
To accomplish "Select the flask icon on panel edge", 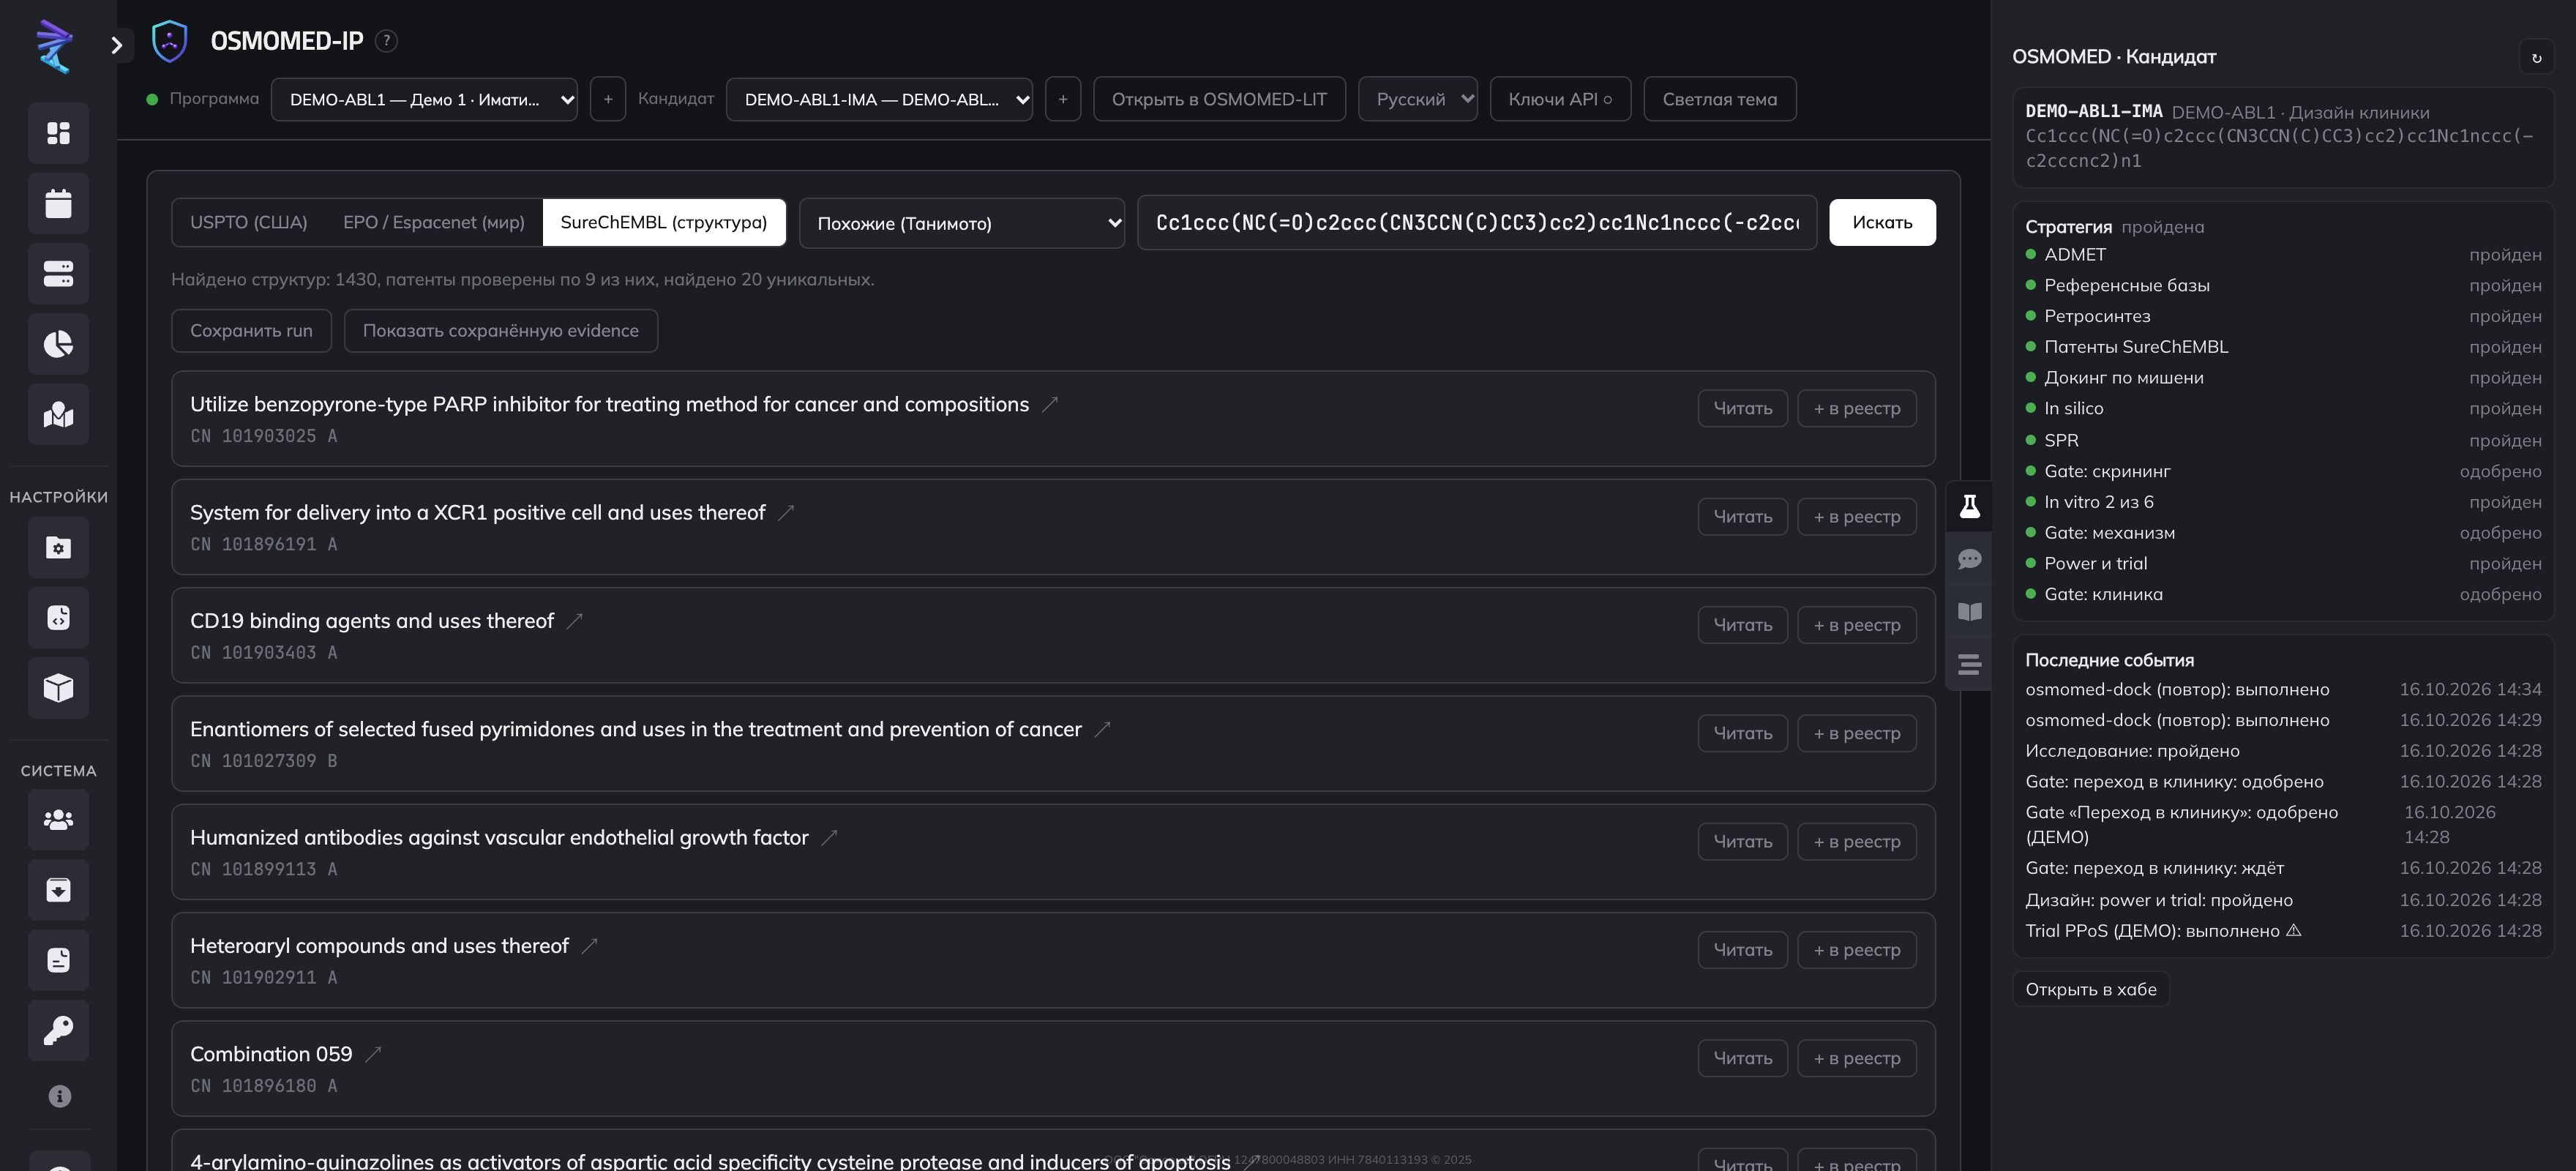I will pos(1969,506).
